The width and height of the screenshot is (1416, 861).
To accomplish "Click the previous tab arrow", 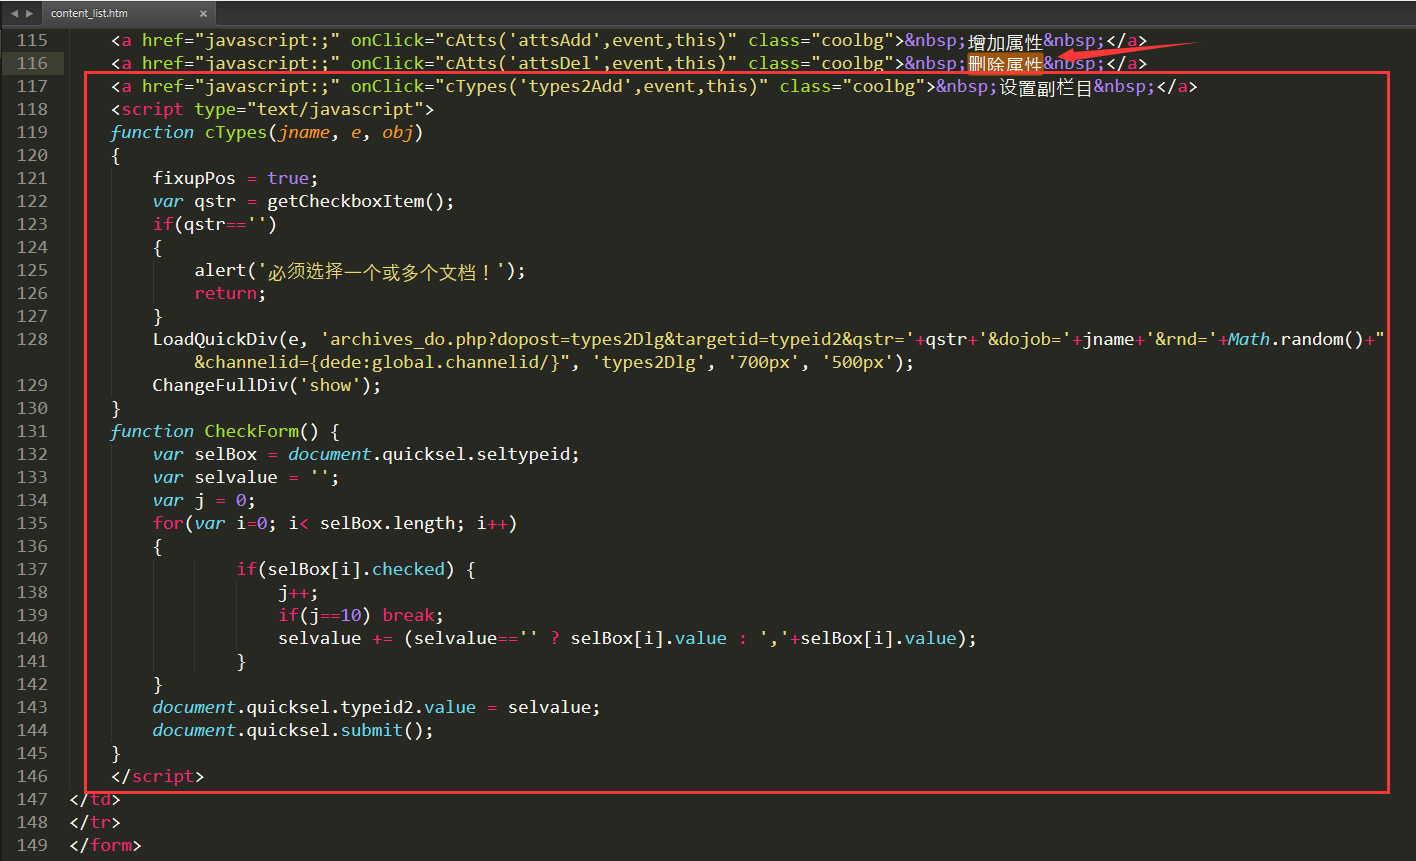I will coord(14,14).
